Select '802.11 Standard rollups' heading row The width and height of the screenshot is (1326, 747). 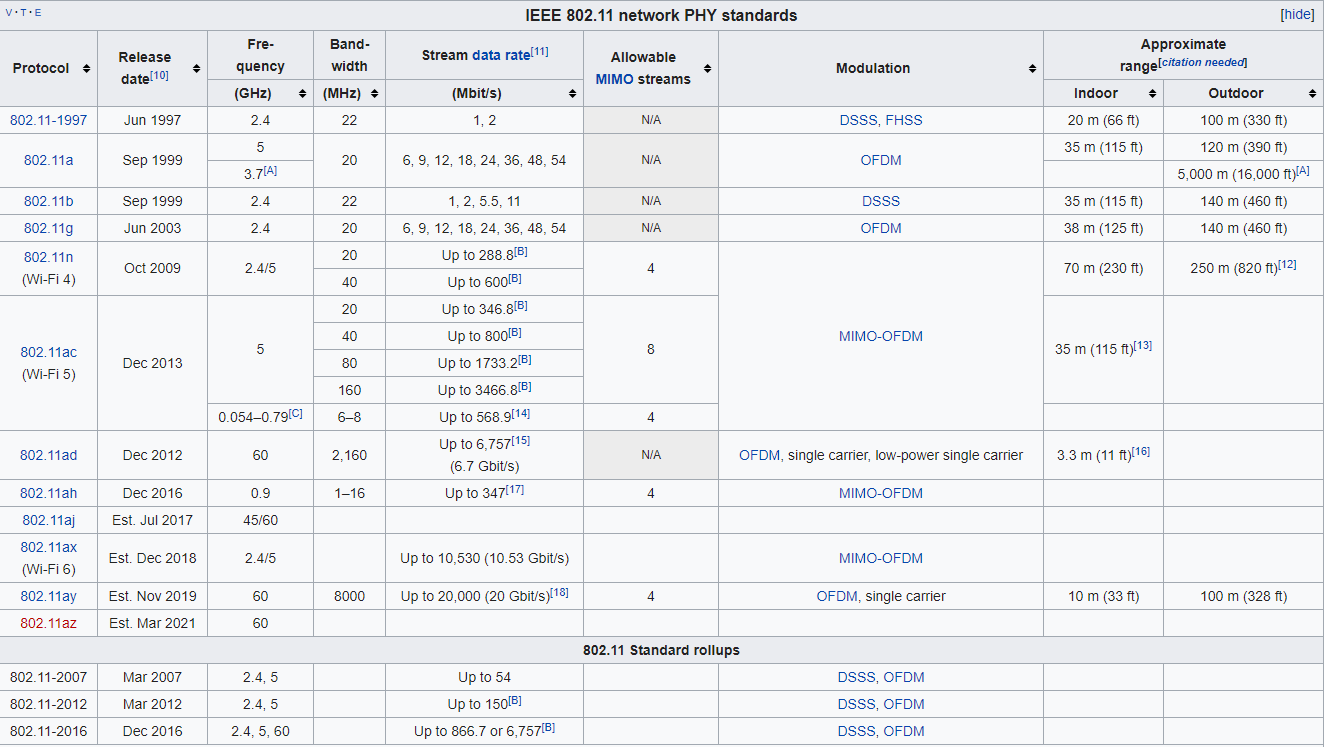(662, 650)
